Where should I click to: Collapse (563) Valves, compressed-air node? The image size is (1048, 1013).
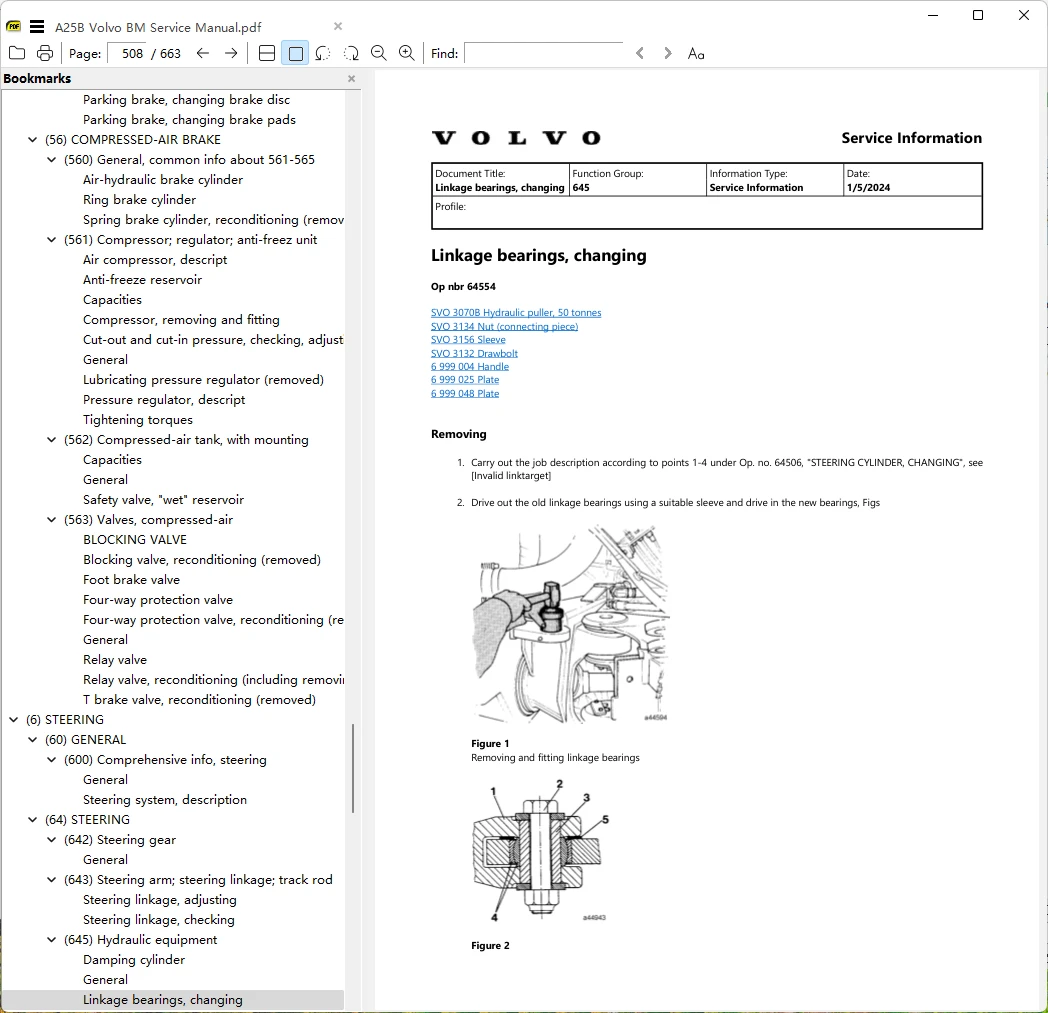coord(51,520)
